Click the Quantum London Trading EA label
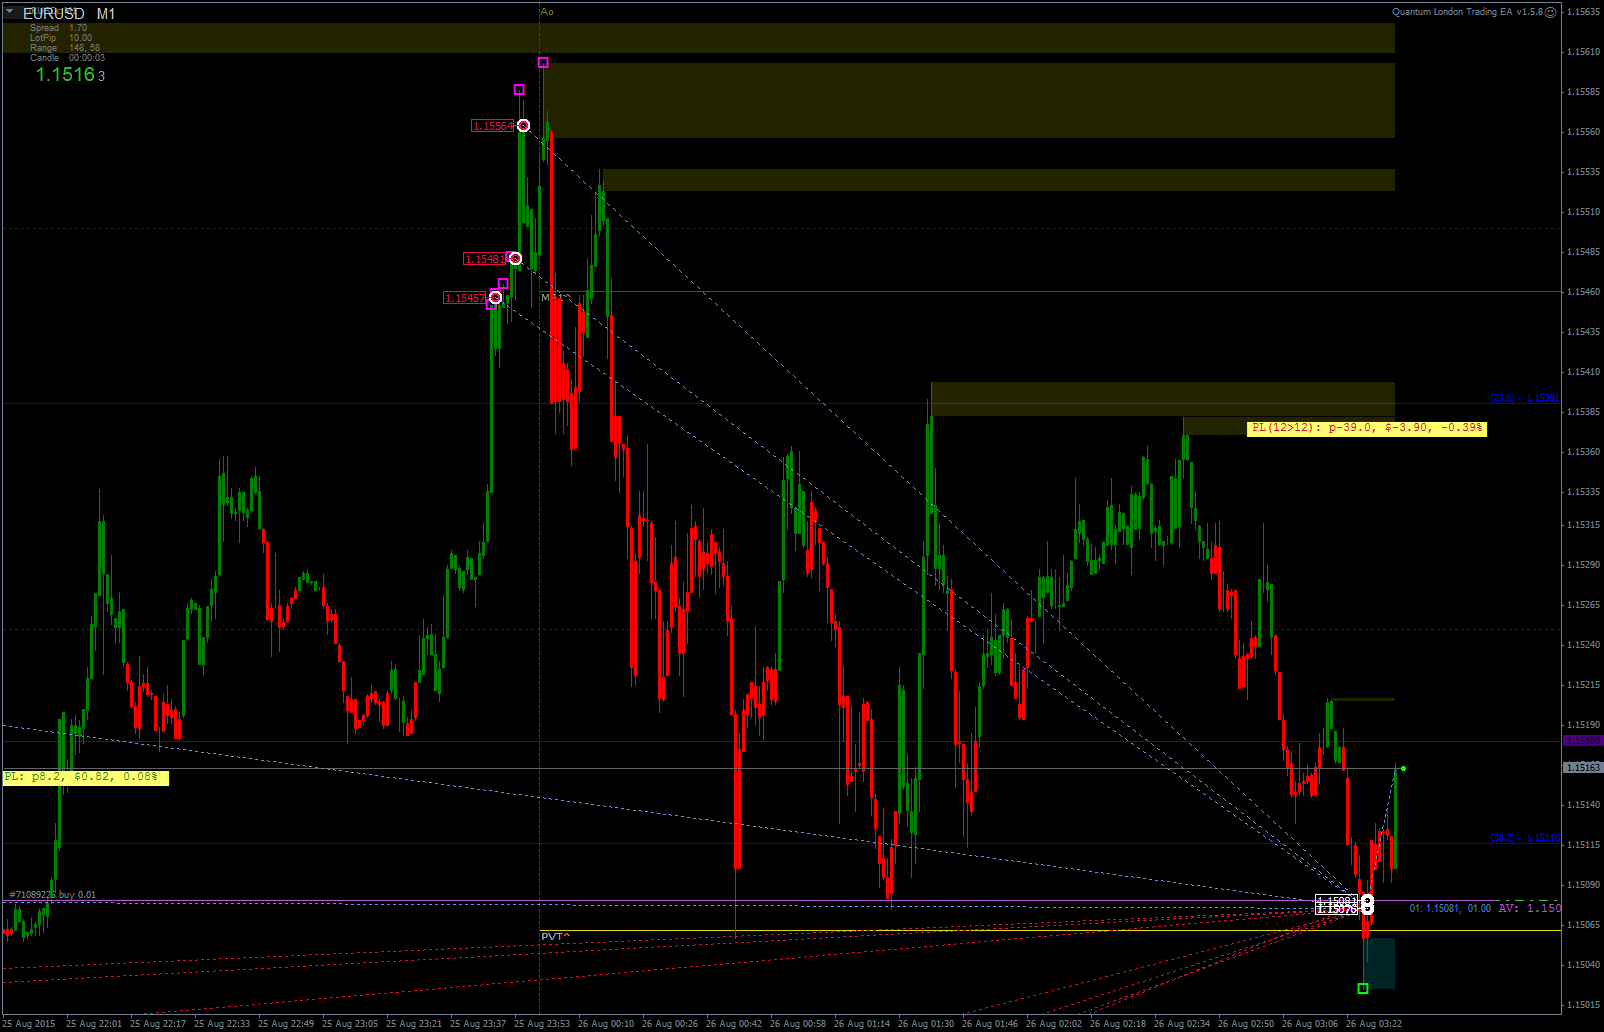The width and height of the screenshot is (1604, 1032). 1467,12
